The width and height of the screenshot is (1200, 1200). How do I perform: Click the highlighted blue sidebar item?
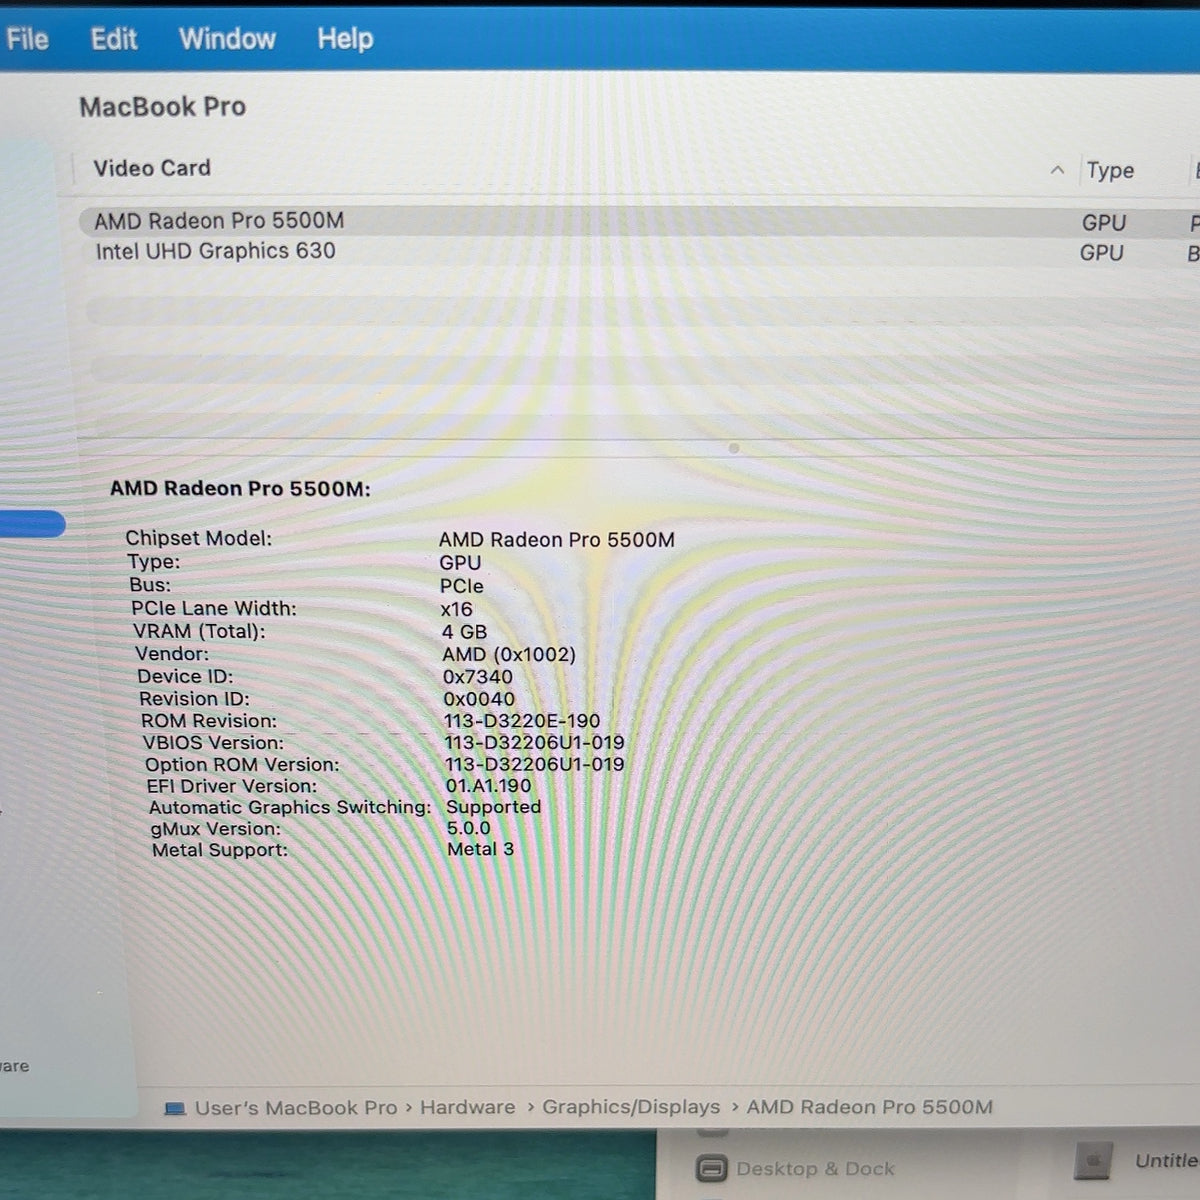(32, 524)
